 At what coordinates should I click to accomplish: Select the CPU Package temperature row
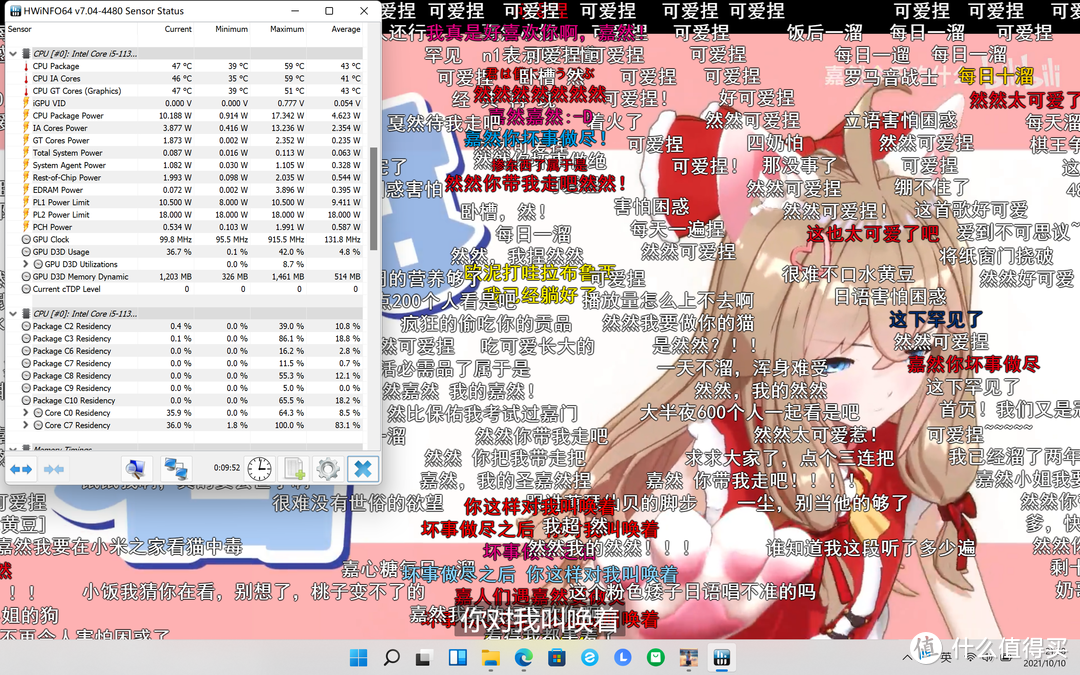pyautogui.click(x=185, y=66)
